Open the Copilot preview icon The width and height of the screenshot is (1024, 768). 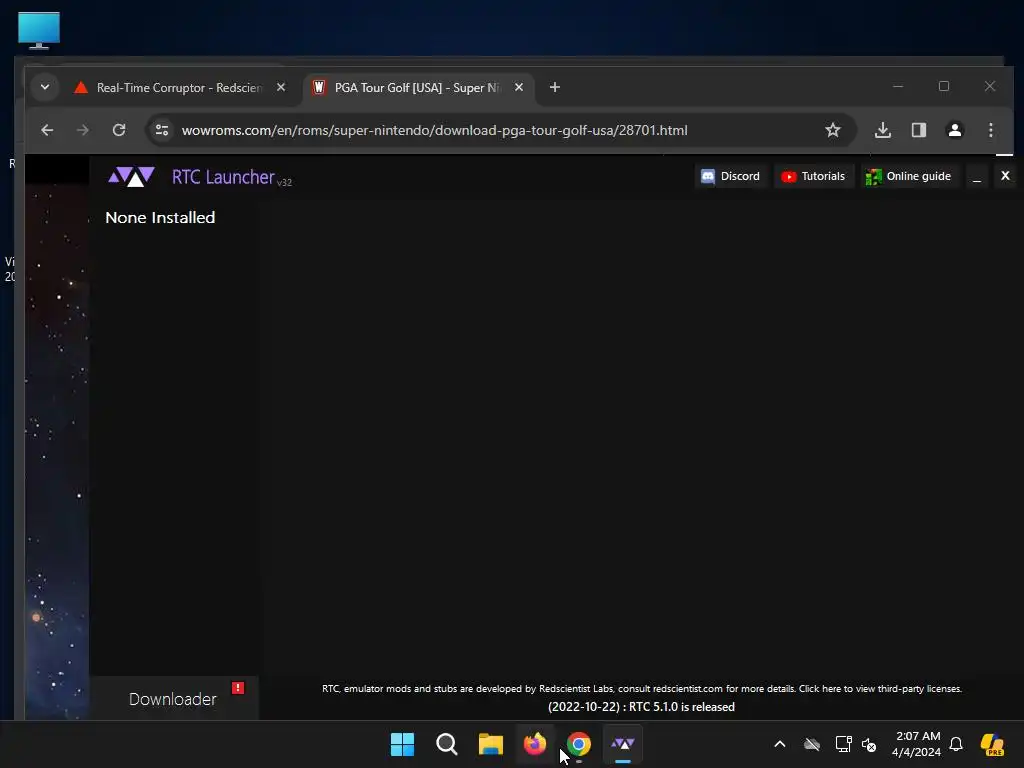pos(992,744)
